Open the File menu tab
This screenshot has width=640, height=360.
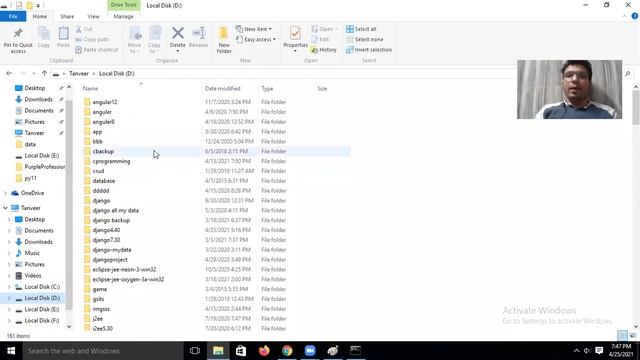pyautogui.click(x=13, y=16)
